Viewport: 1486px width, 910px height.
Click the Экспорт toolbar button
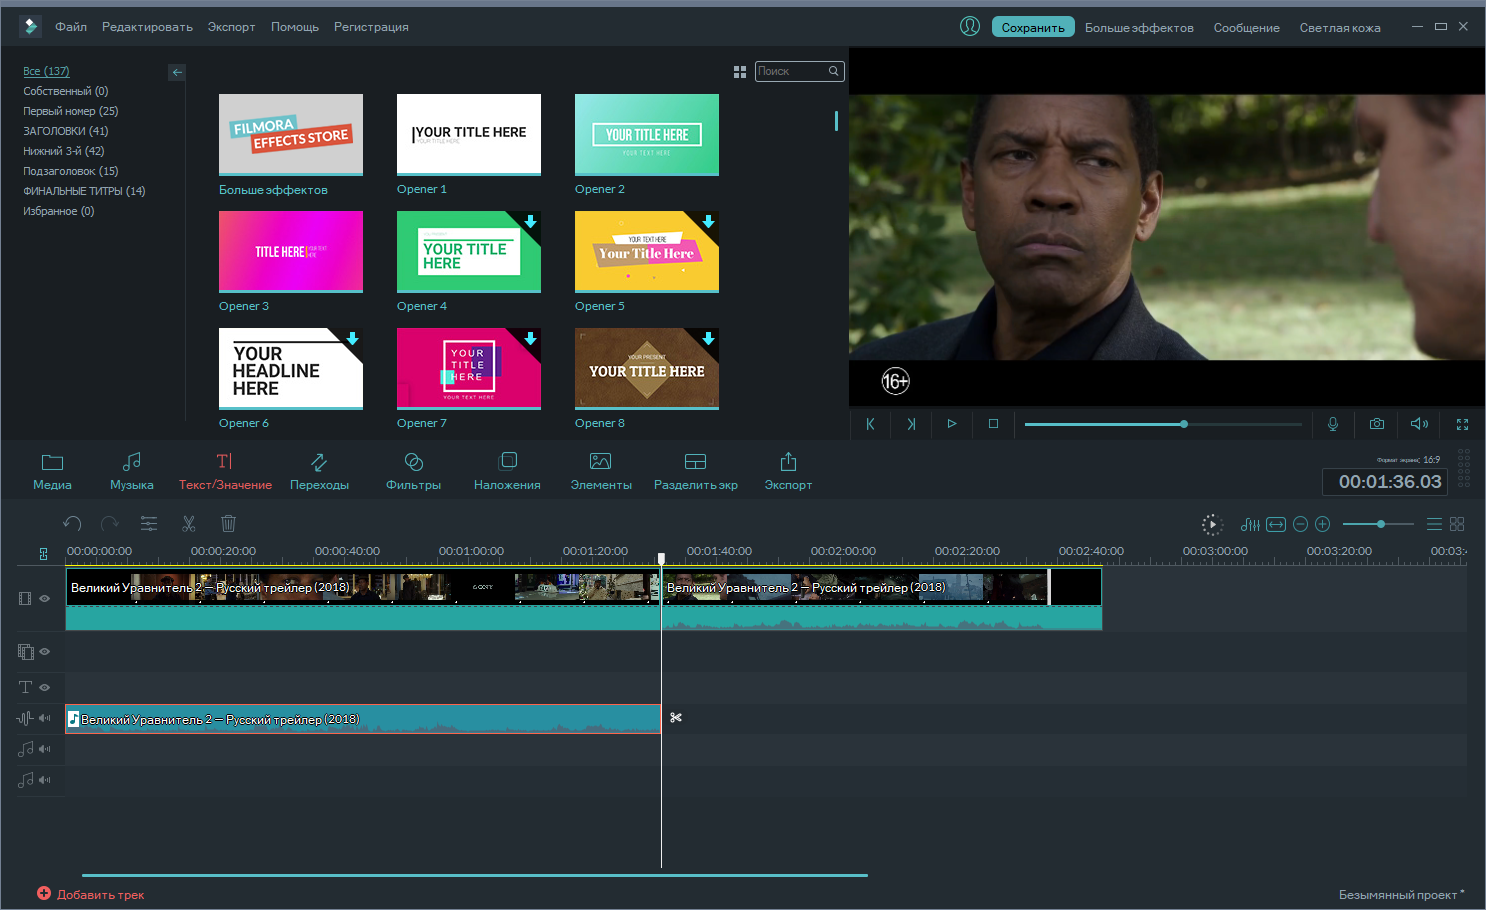[788, 471]
